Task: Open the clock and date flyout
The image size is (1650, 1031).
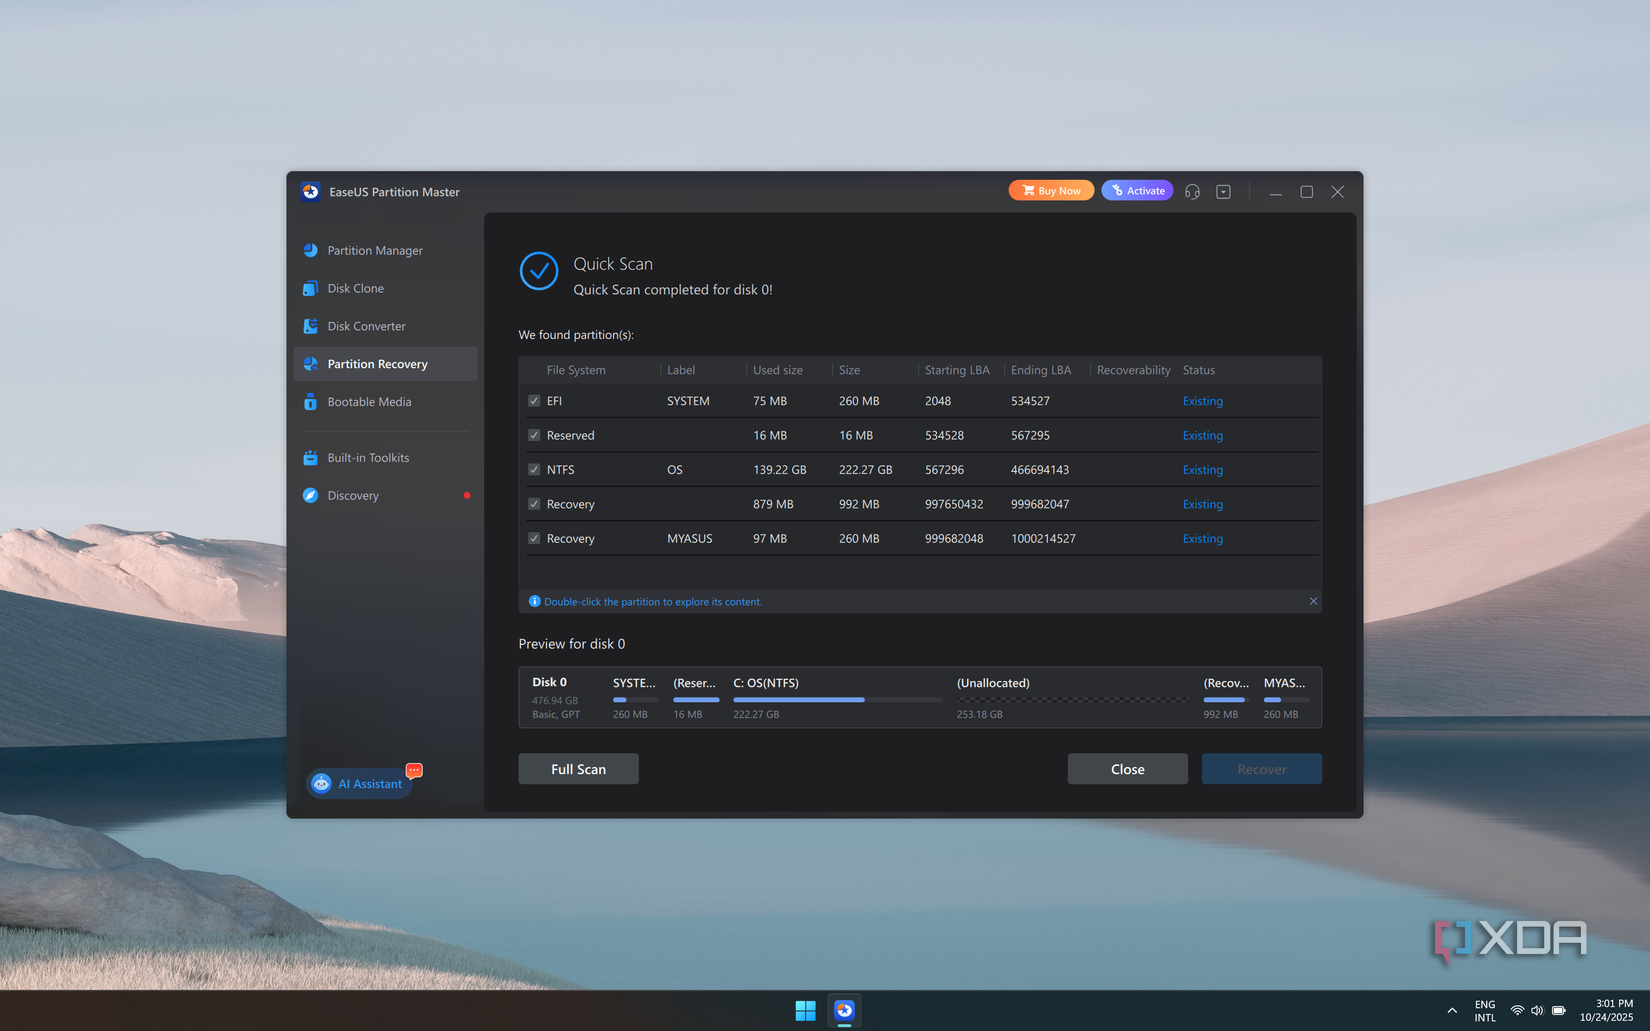Action: click(x=1606, y=1010)
